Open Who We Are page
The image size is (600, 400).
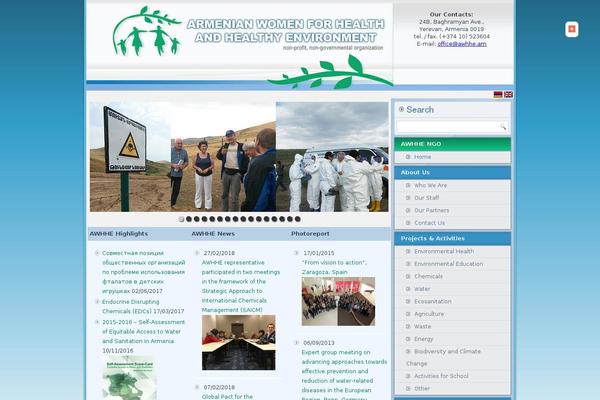tap(430, 185)
